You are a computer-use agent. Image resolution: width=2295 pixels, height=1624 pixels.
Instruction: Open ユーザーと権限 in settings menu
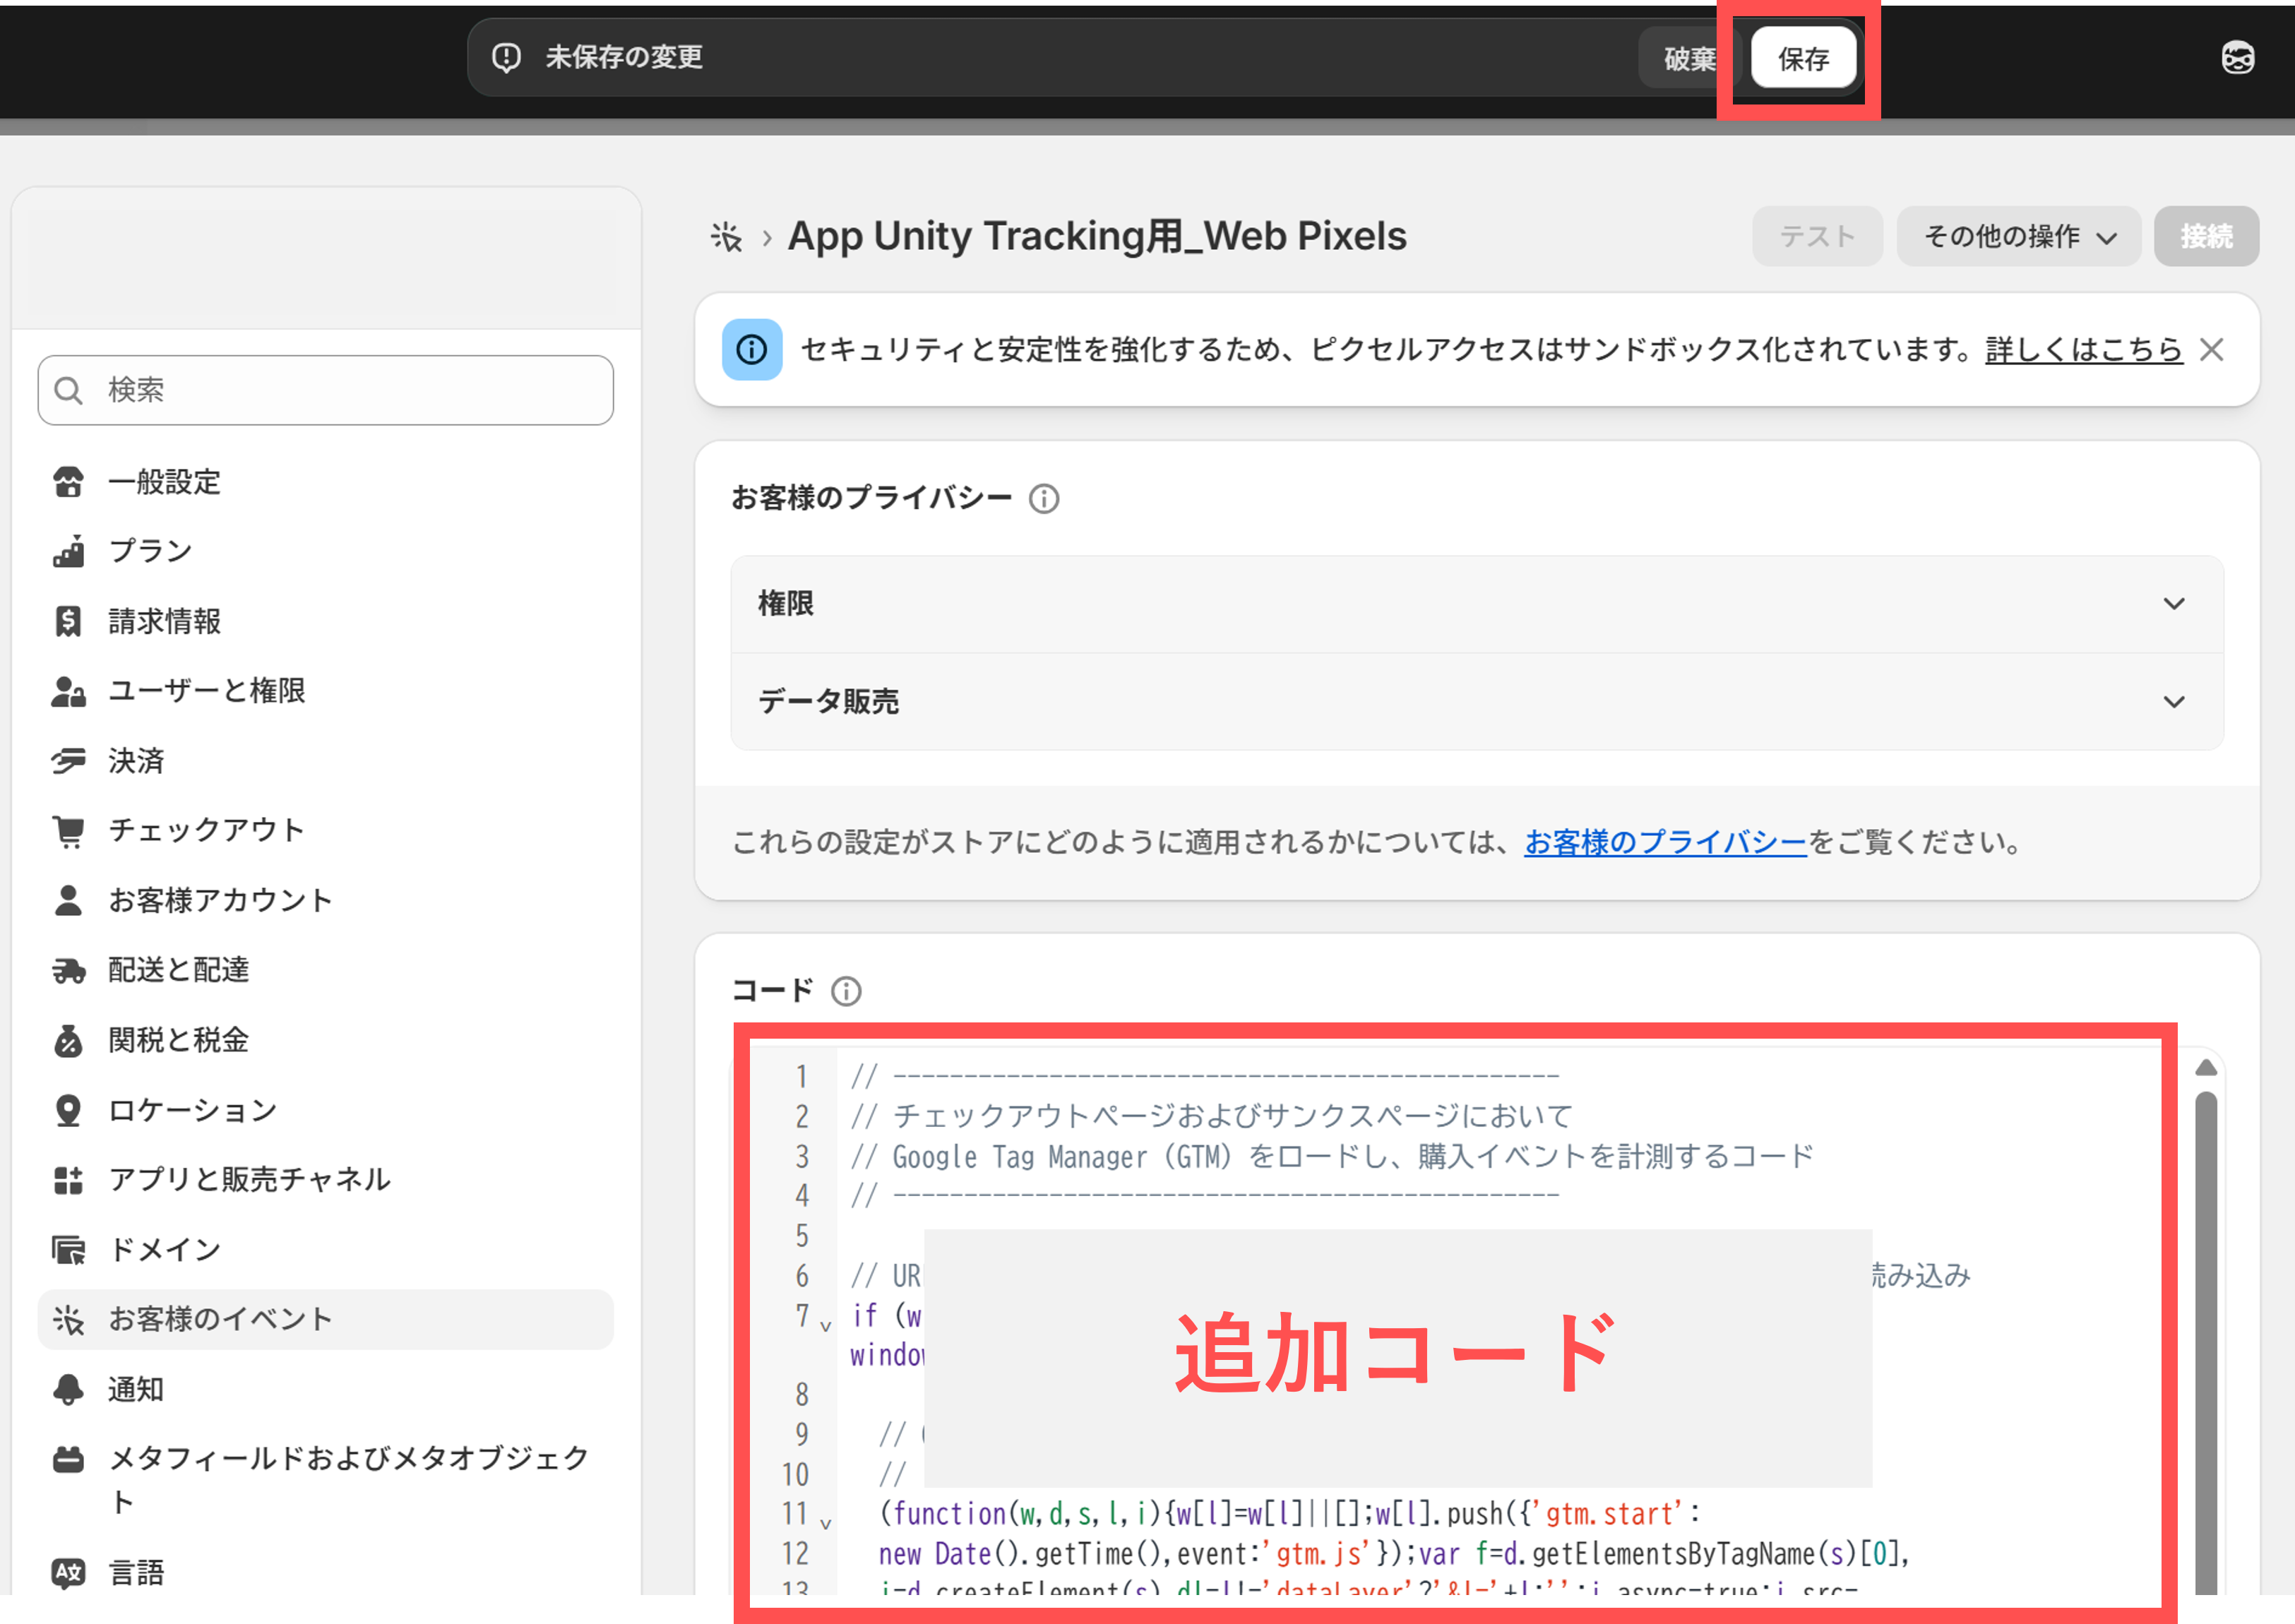[326, 691]
